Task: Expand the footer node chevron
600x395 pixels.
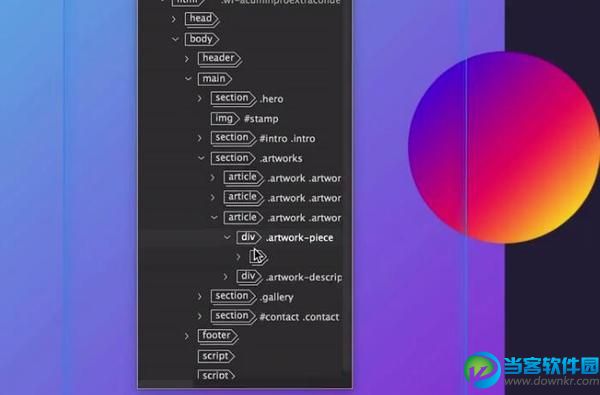Action: 187,336
